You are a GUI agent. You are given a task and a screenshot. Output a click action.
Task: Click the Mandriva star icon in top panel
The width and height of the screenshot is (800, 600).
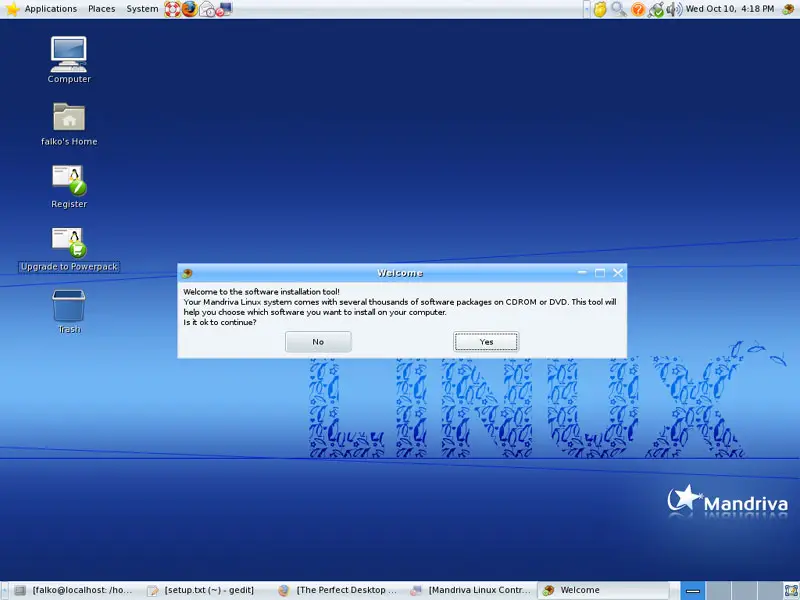12,9
